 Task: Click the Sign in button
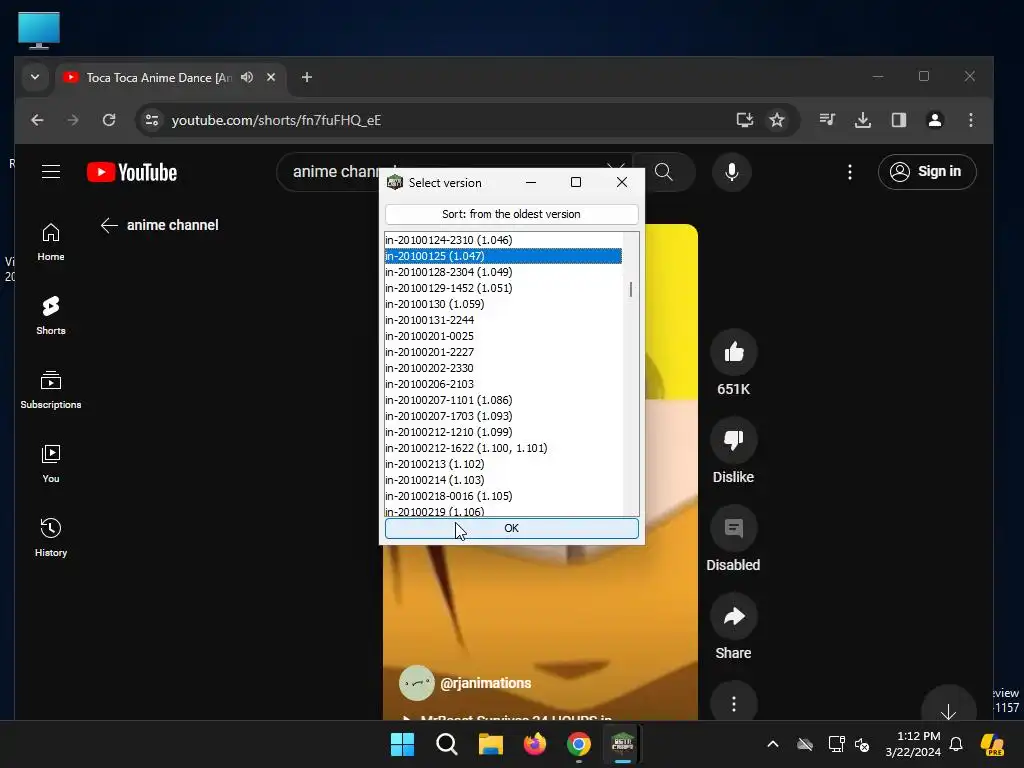coord(927,172)
